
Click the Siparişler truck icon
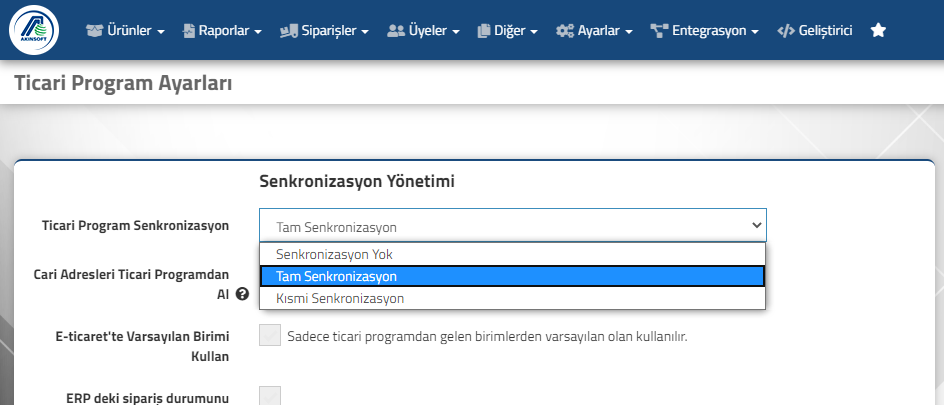click(x=289, y=31)
